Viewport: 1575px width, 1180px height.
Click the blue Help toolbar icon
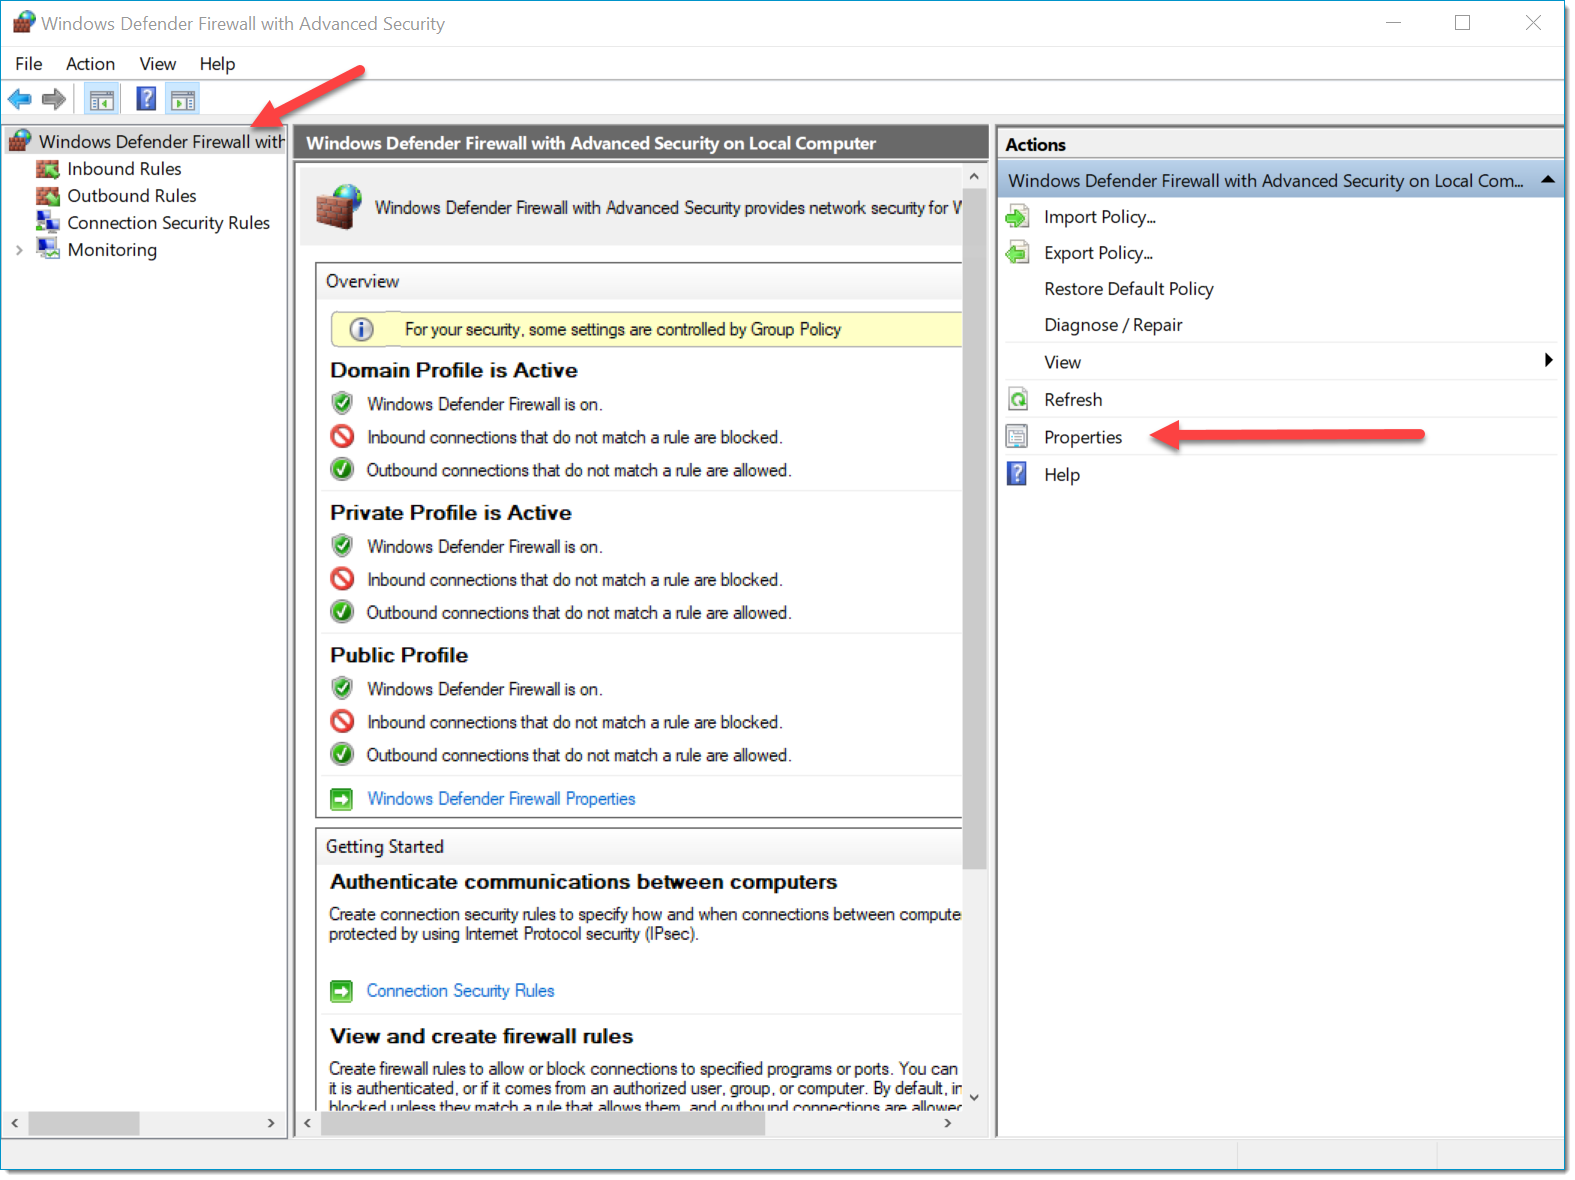(x=146, y=99)
